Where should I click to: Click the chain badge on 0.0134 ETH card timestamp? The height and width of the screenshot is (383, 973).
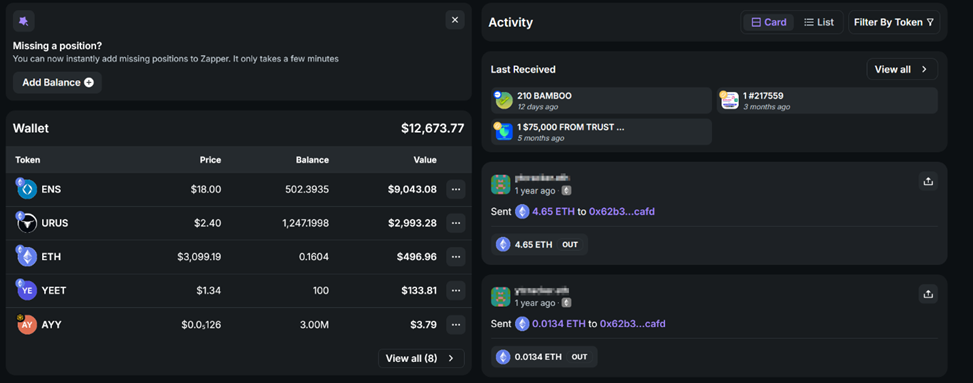(567, 302)
